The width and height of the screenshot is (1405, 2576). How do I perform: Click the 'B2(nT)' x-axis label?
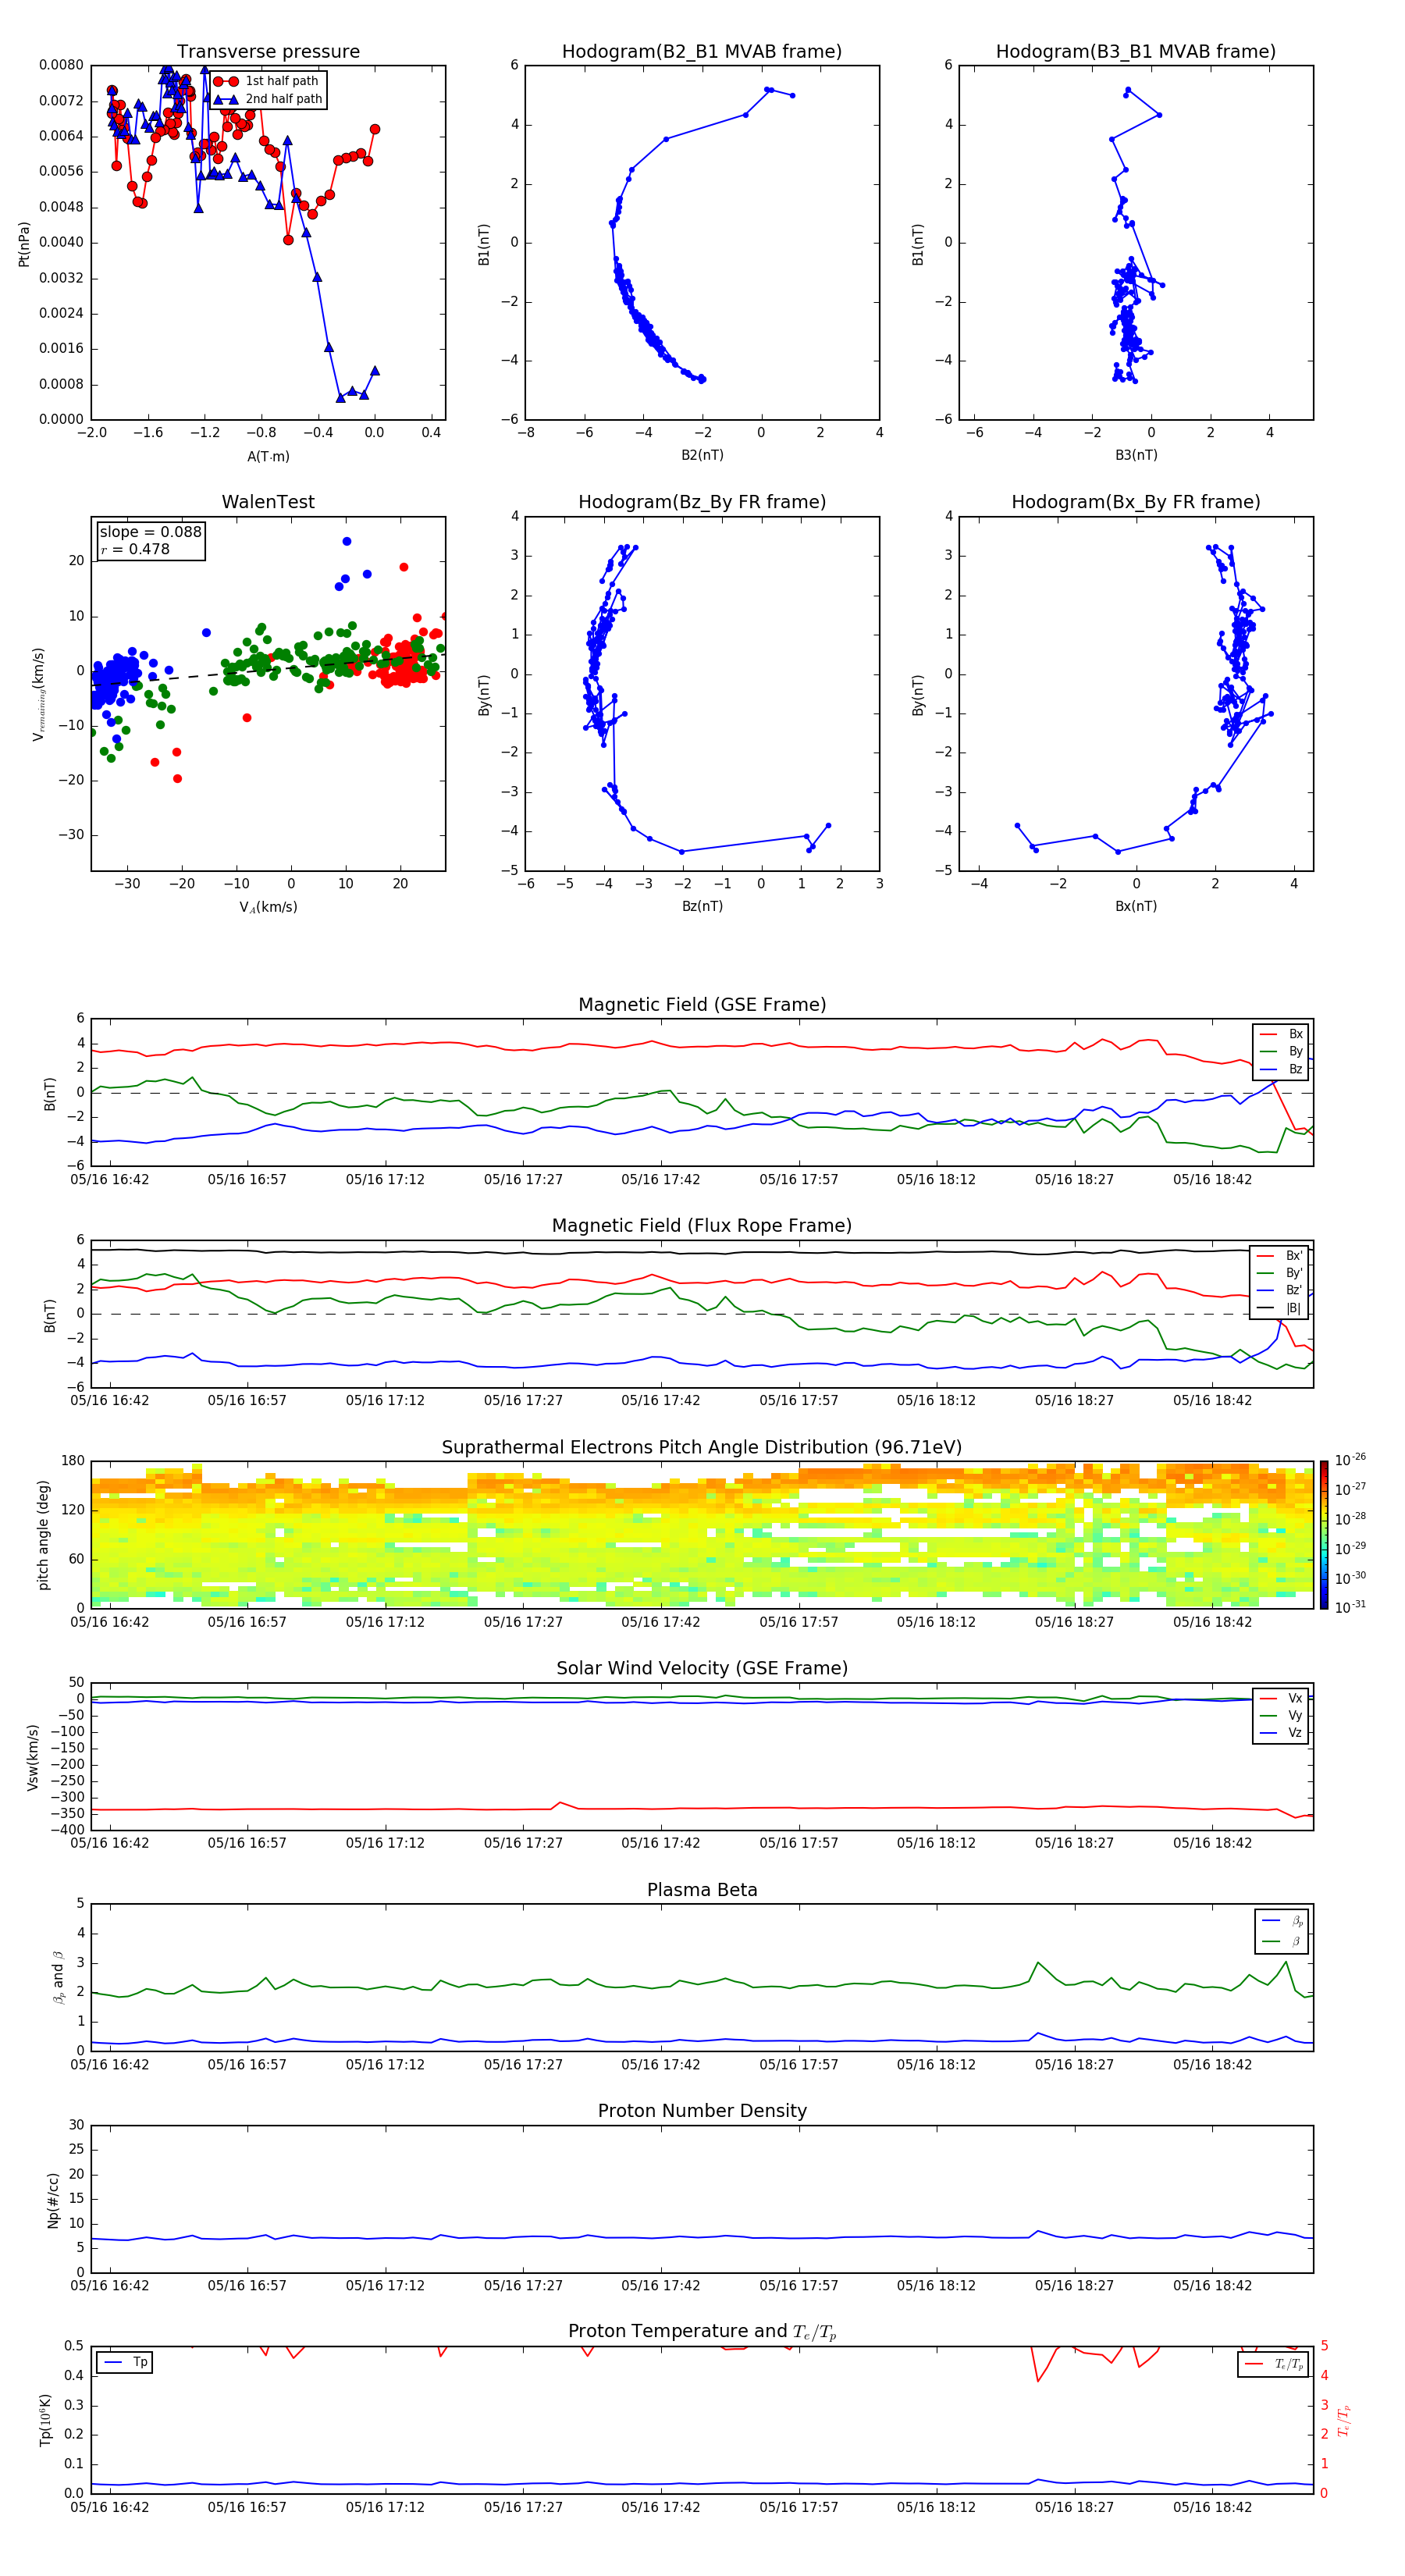tap(702, 455)
